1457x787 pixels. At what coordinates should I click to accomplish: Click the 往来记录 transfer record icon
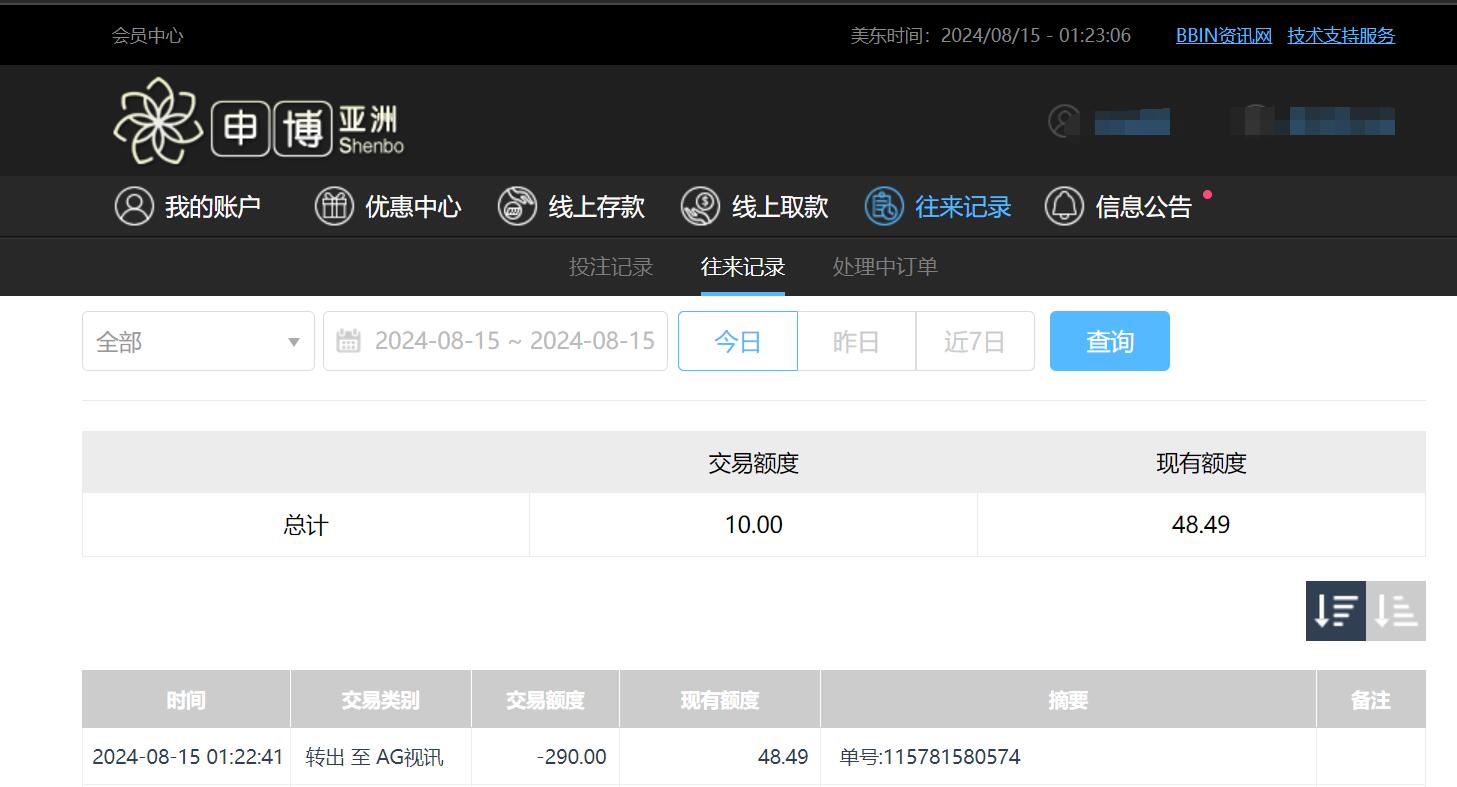coord(882,206)
